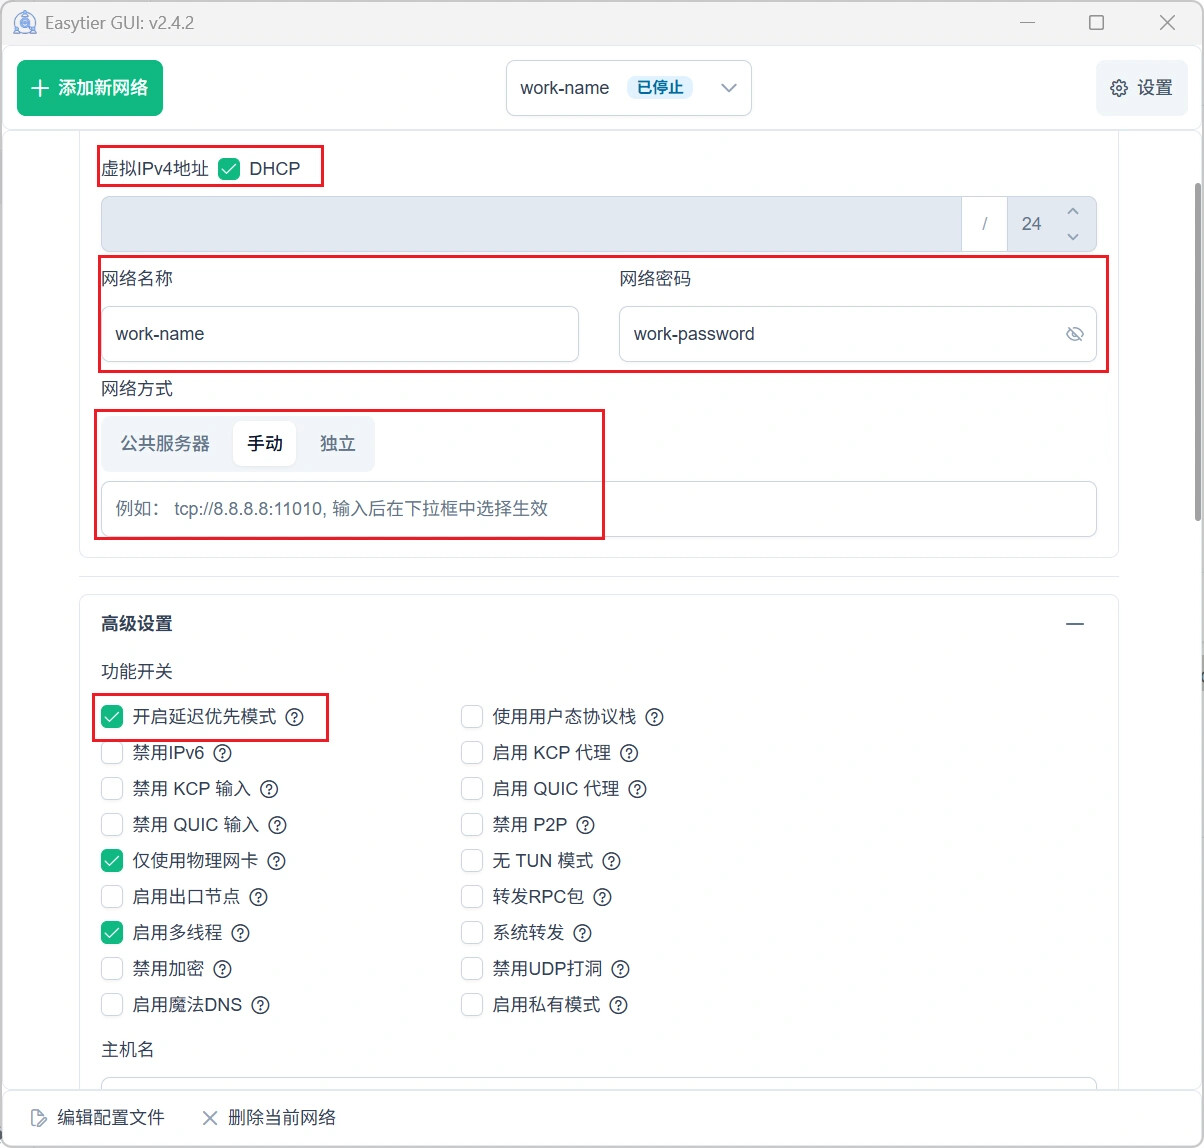Click the help icon beside 仅使用物理网卡
Viewport: 1204px width, 1148px height.
277,861
